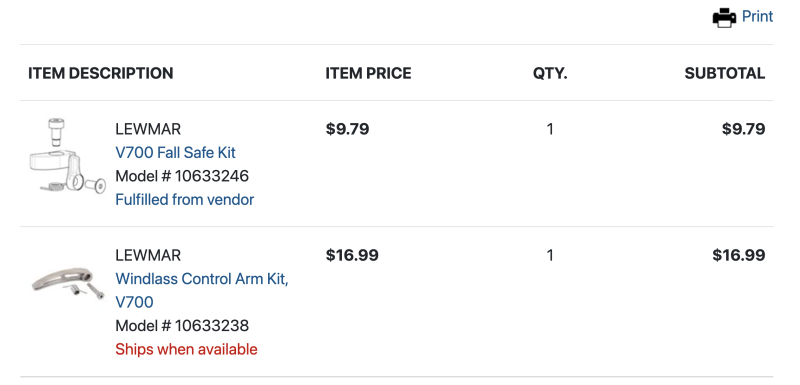Click the $16.99 item price

[x=352, y=255]
